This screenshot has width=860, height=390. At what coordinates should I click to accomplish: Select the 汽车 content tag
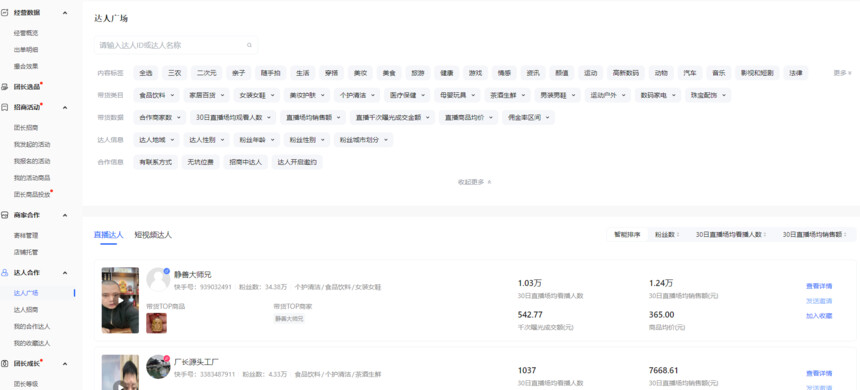689,72
